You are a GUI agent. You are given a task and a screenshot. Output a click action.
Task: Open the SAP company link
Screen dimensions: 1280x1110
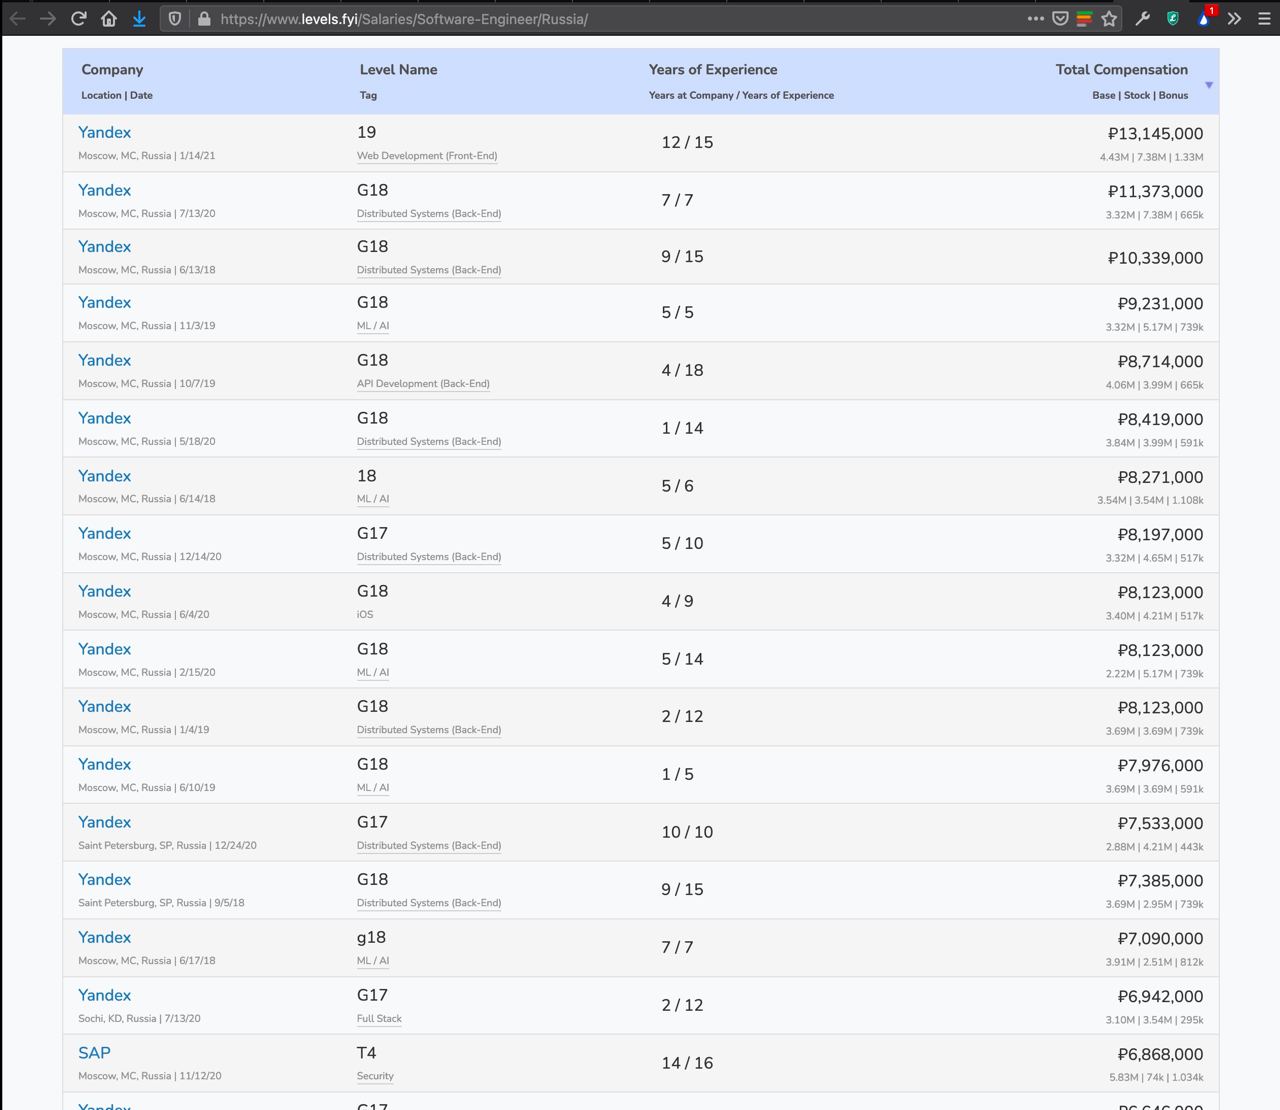[x=94, y=1053]
